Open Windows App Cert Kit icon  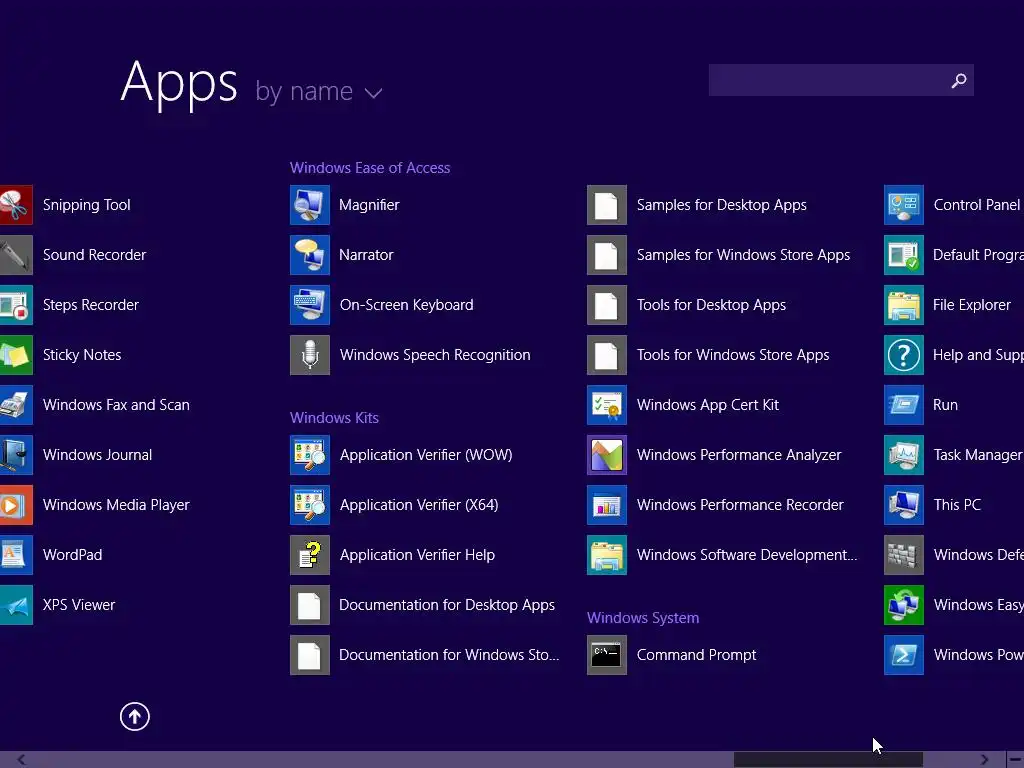click(x=607, y=405)
